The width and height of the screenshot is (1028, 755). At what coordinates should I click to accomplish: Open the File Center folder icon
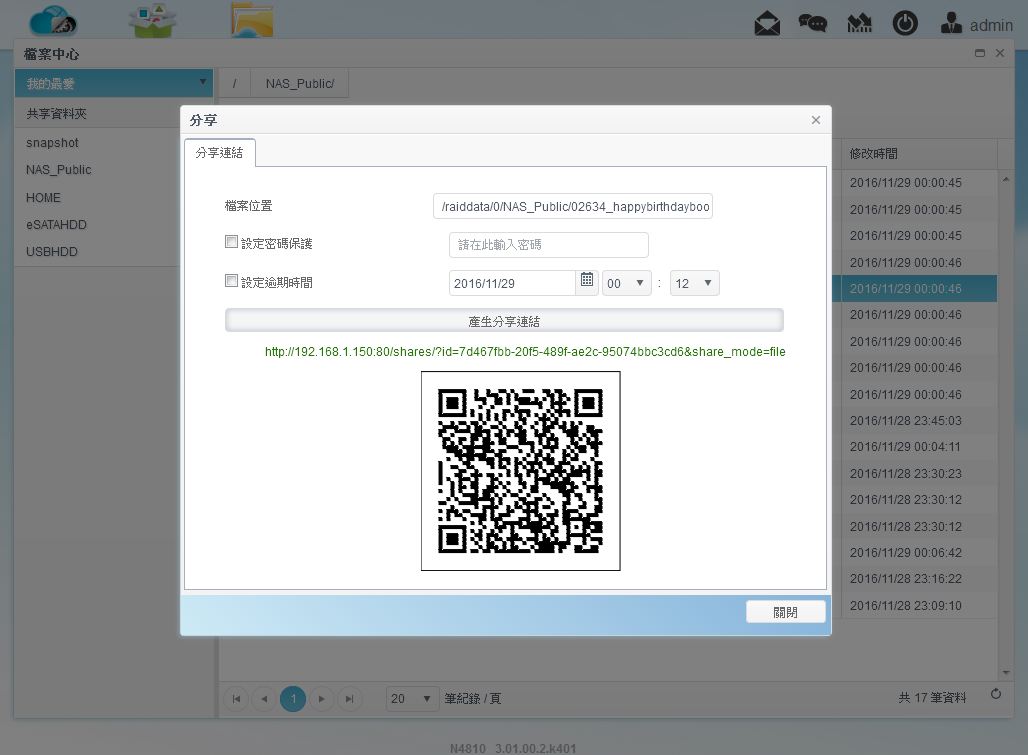pyautogui.click(x=252, y=20)
